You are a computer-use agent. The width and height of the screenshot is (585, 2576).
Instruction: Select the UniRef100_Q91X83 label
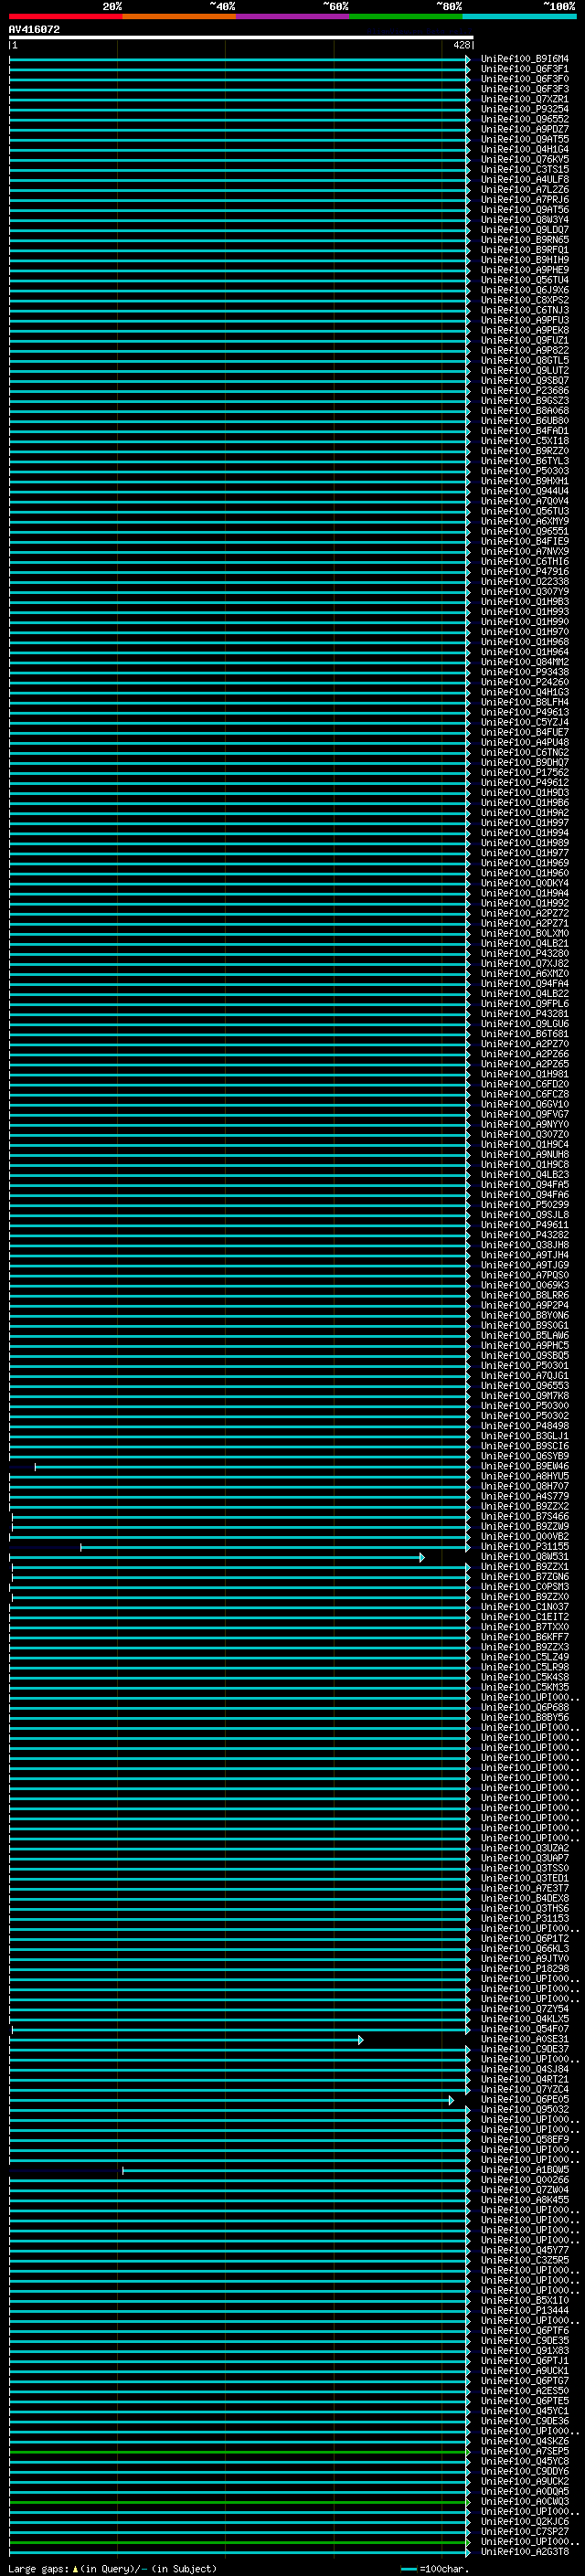tap(524, 2351)
